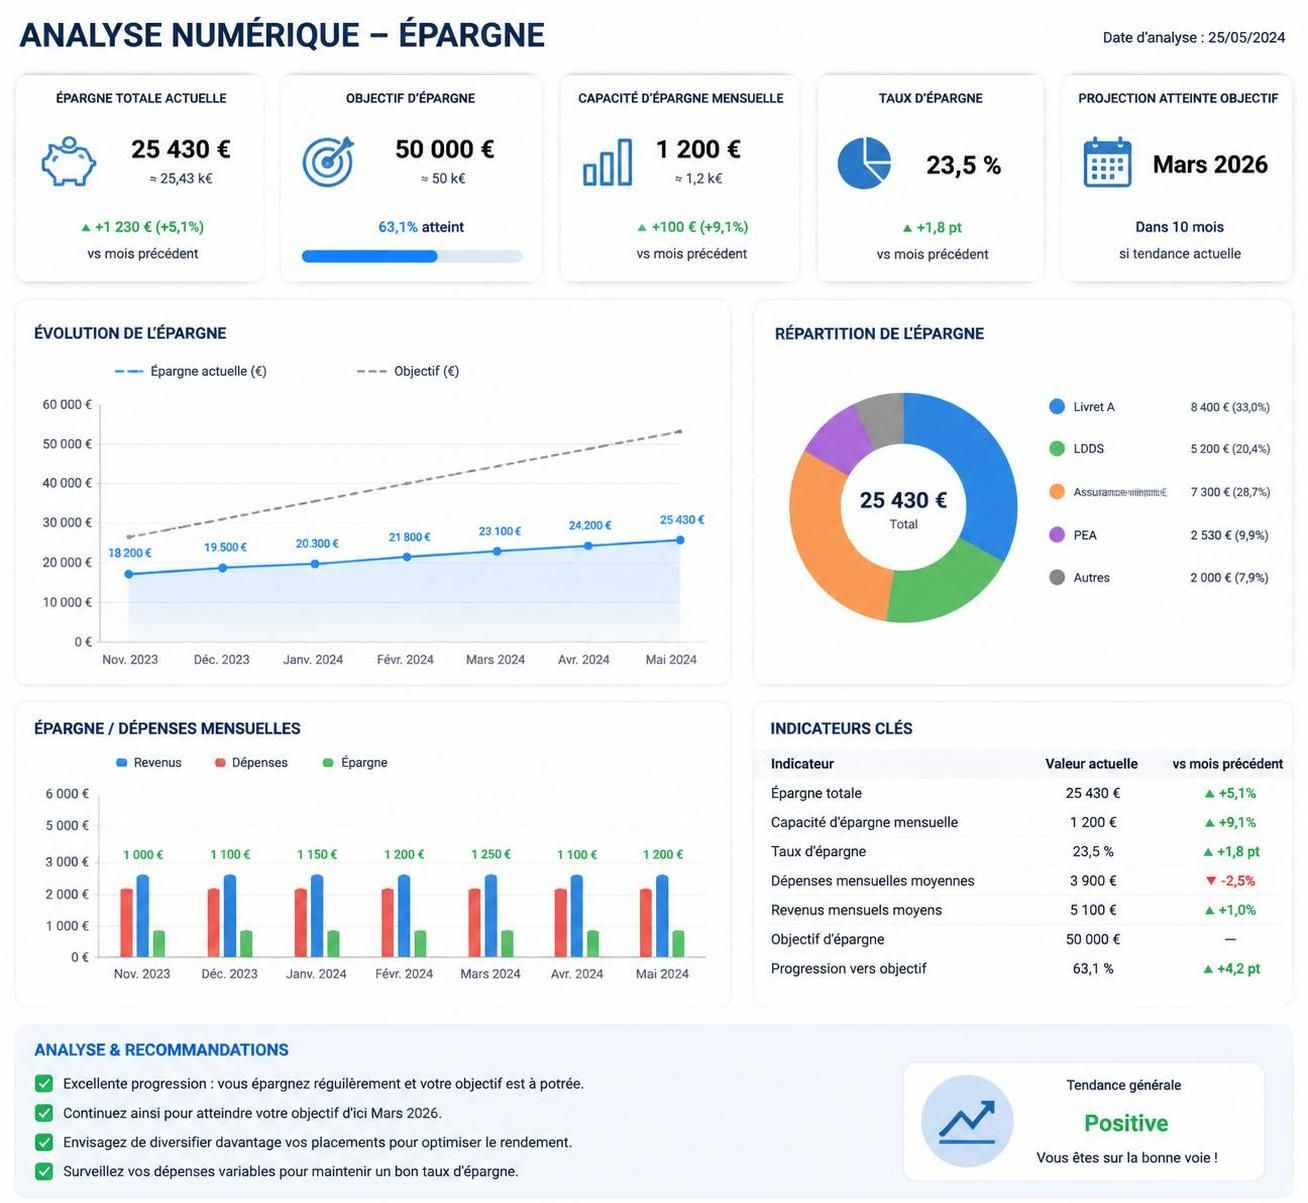This screenshot has width=1308, height=1203.
Task: Click the 25 430 € total savings card value
Action: pos(181,149)
